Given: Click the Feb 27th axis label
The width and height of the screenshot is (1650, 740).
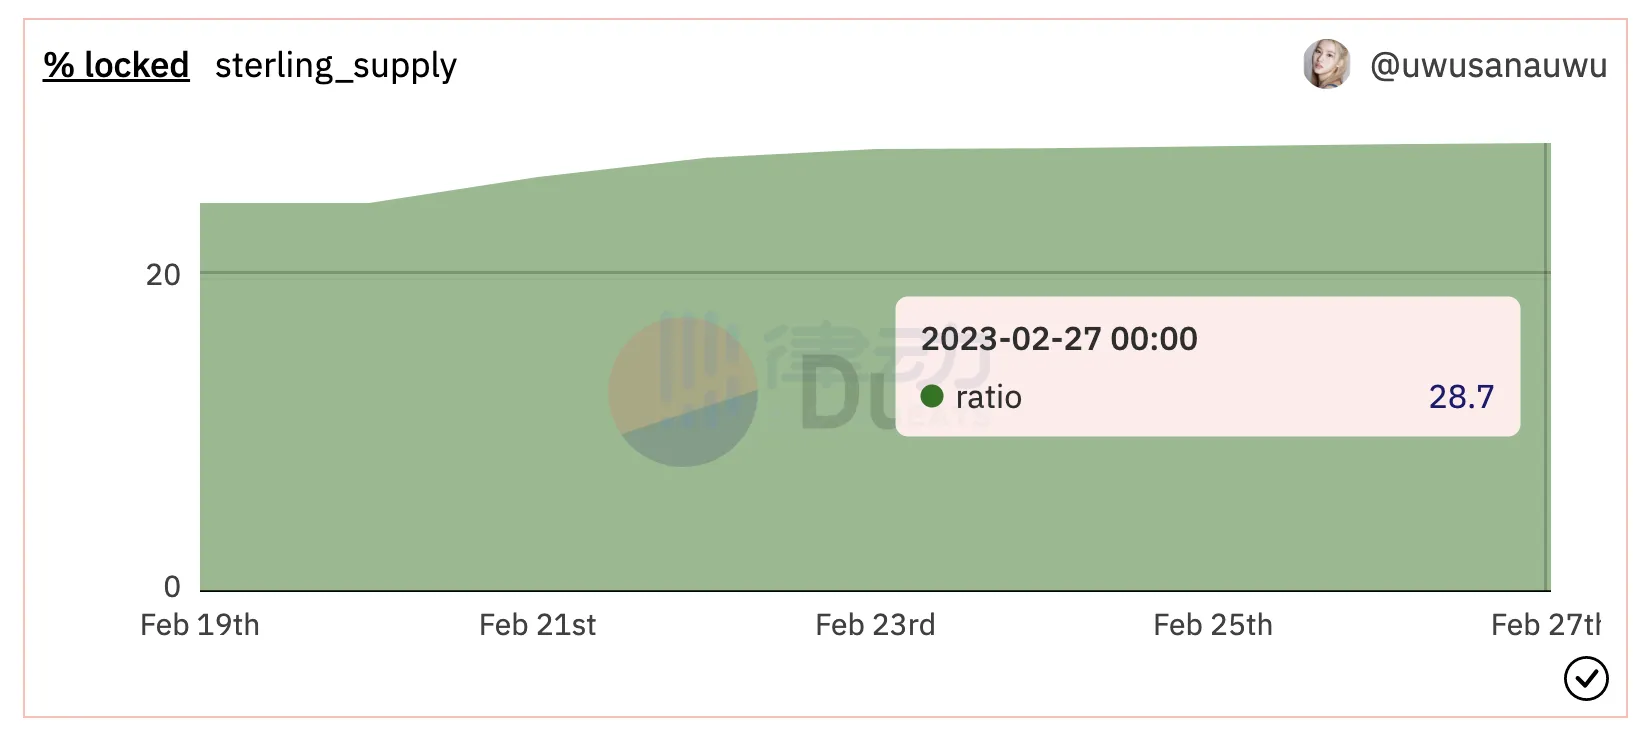Looking at the screenshot, I should tap(1545, 625).
